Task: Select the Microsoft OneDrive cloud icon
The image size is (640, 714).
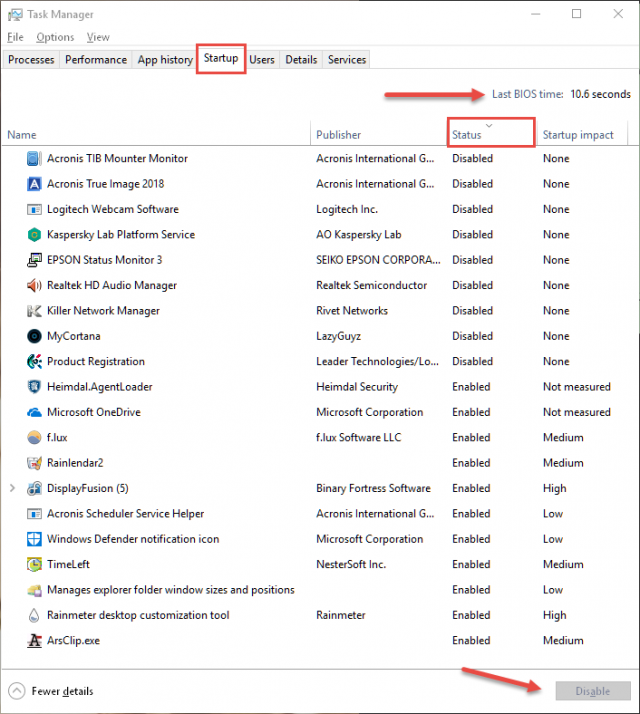Action: coord(34,413)
